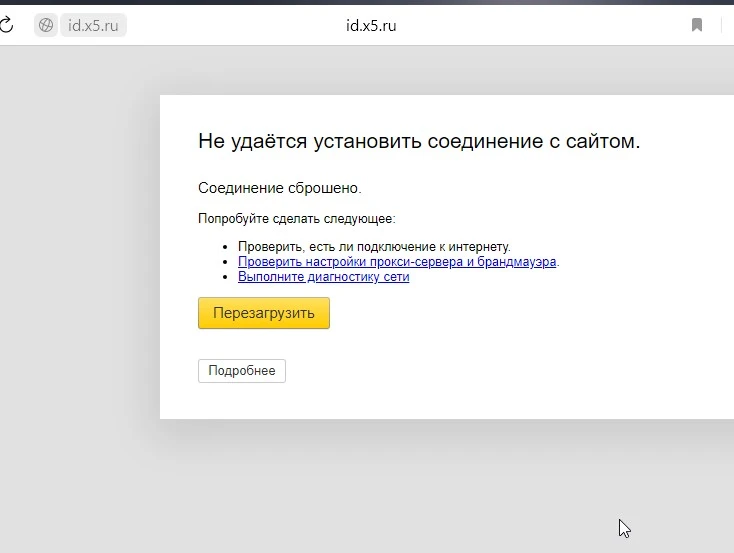Click the reload page icon
Screen dimensions: 734x553
(x=6, y=25)
